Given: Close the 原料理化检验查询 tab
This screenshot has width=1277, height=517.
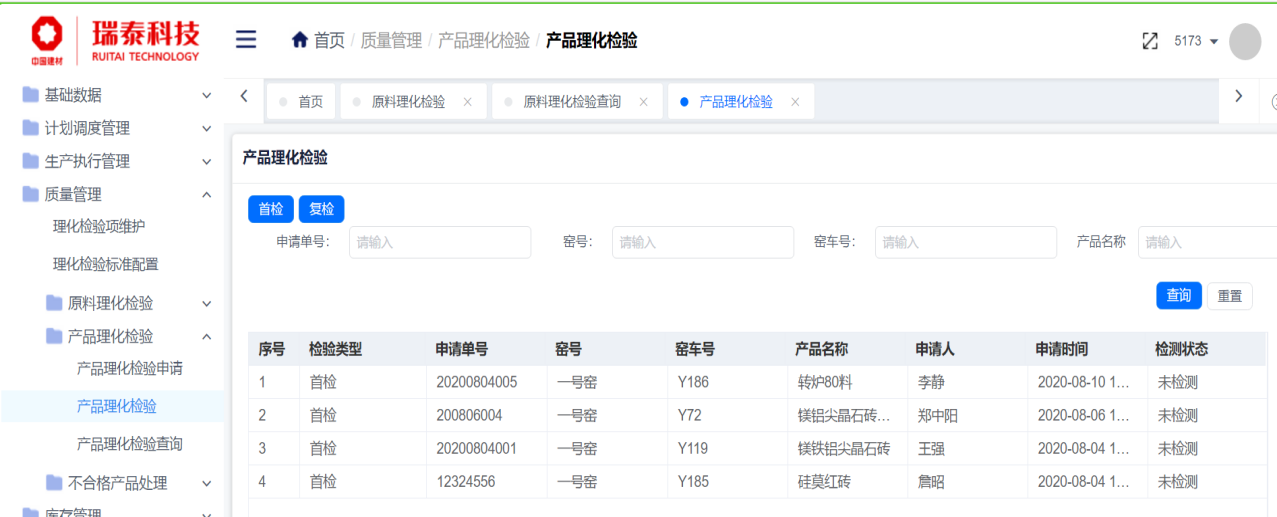Looking at the screenshot, I should click(643, 102).
